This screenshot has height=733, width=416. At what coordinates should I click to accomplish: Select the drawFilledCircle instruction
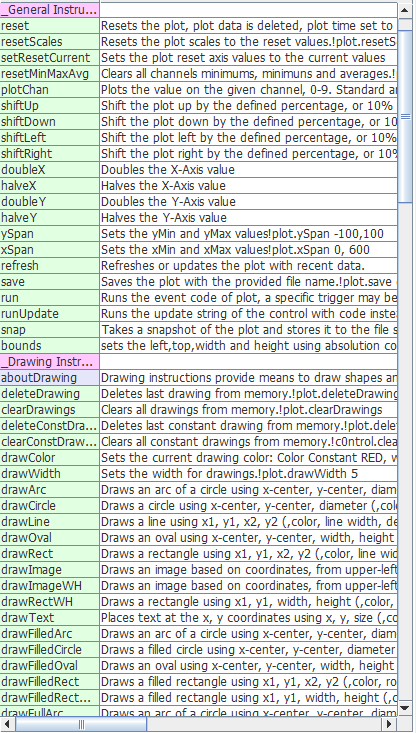click(x=199, y=650)
